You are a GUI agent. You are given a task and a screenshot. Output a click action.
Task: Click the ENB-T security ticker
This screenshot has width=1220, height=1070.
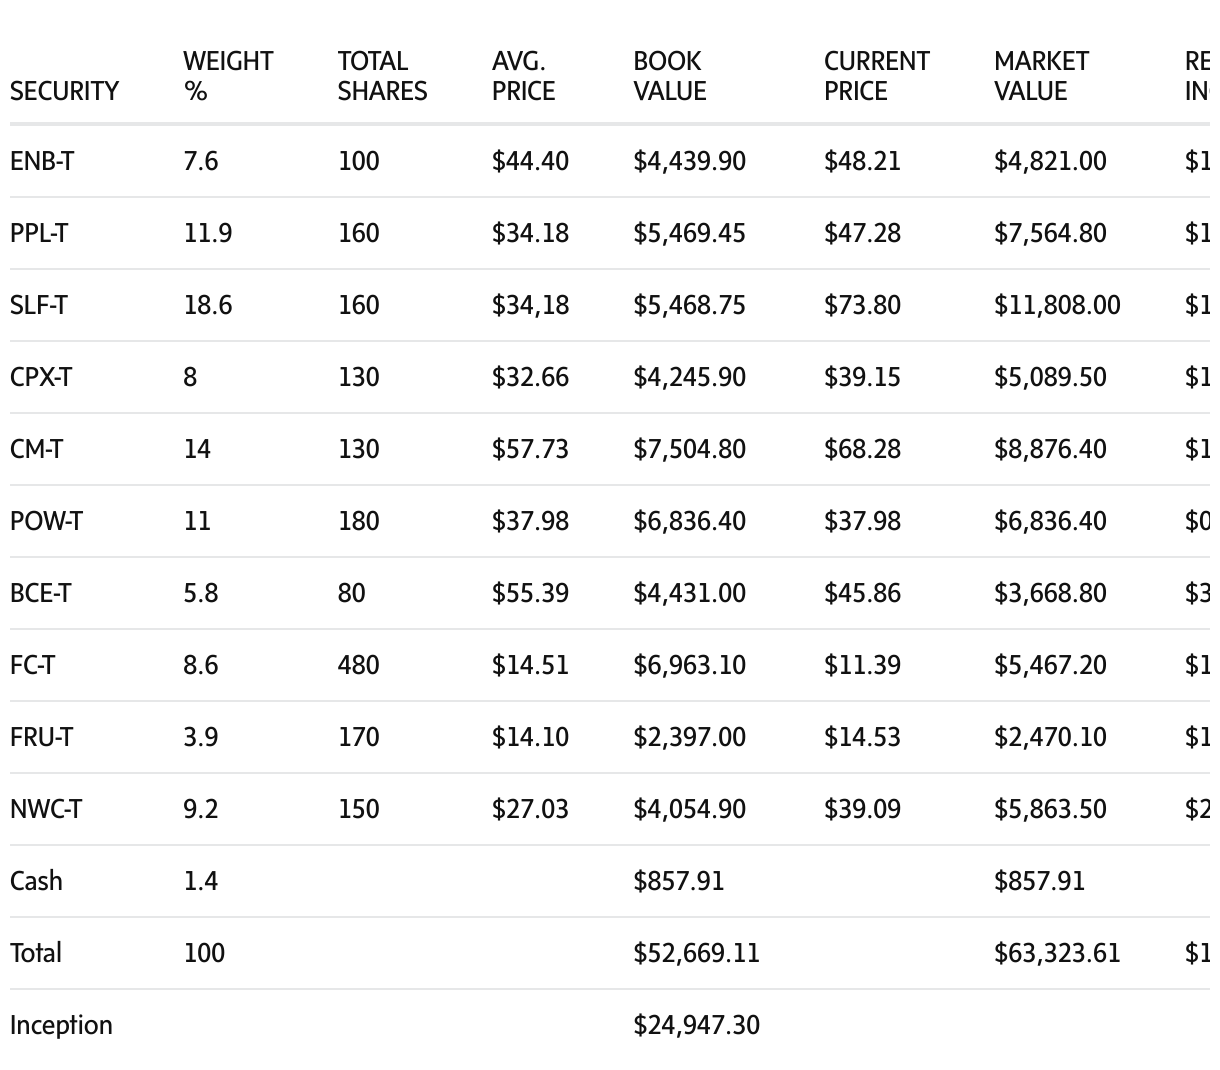(41, 161)
